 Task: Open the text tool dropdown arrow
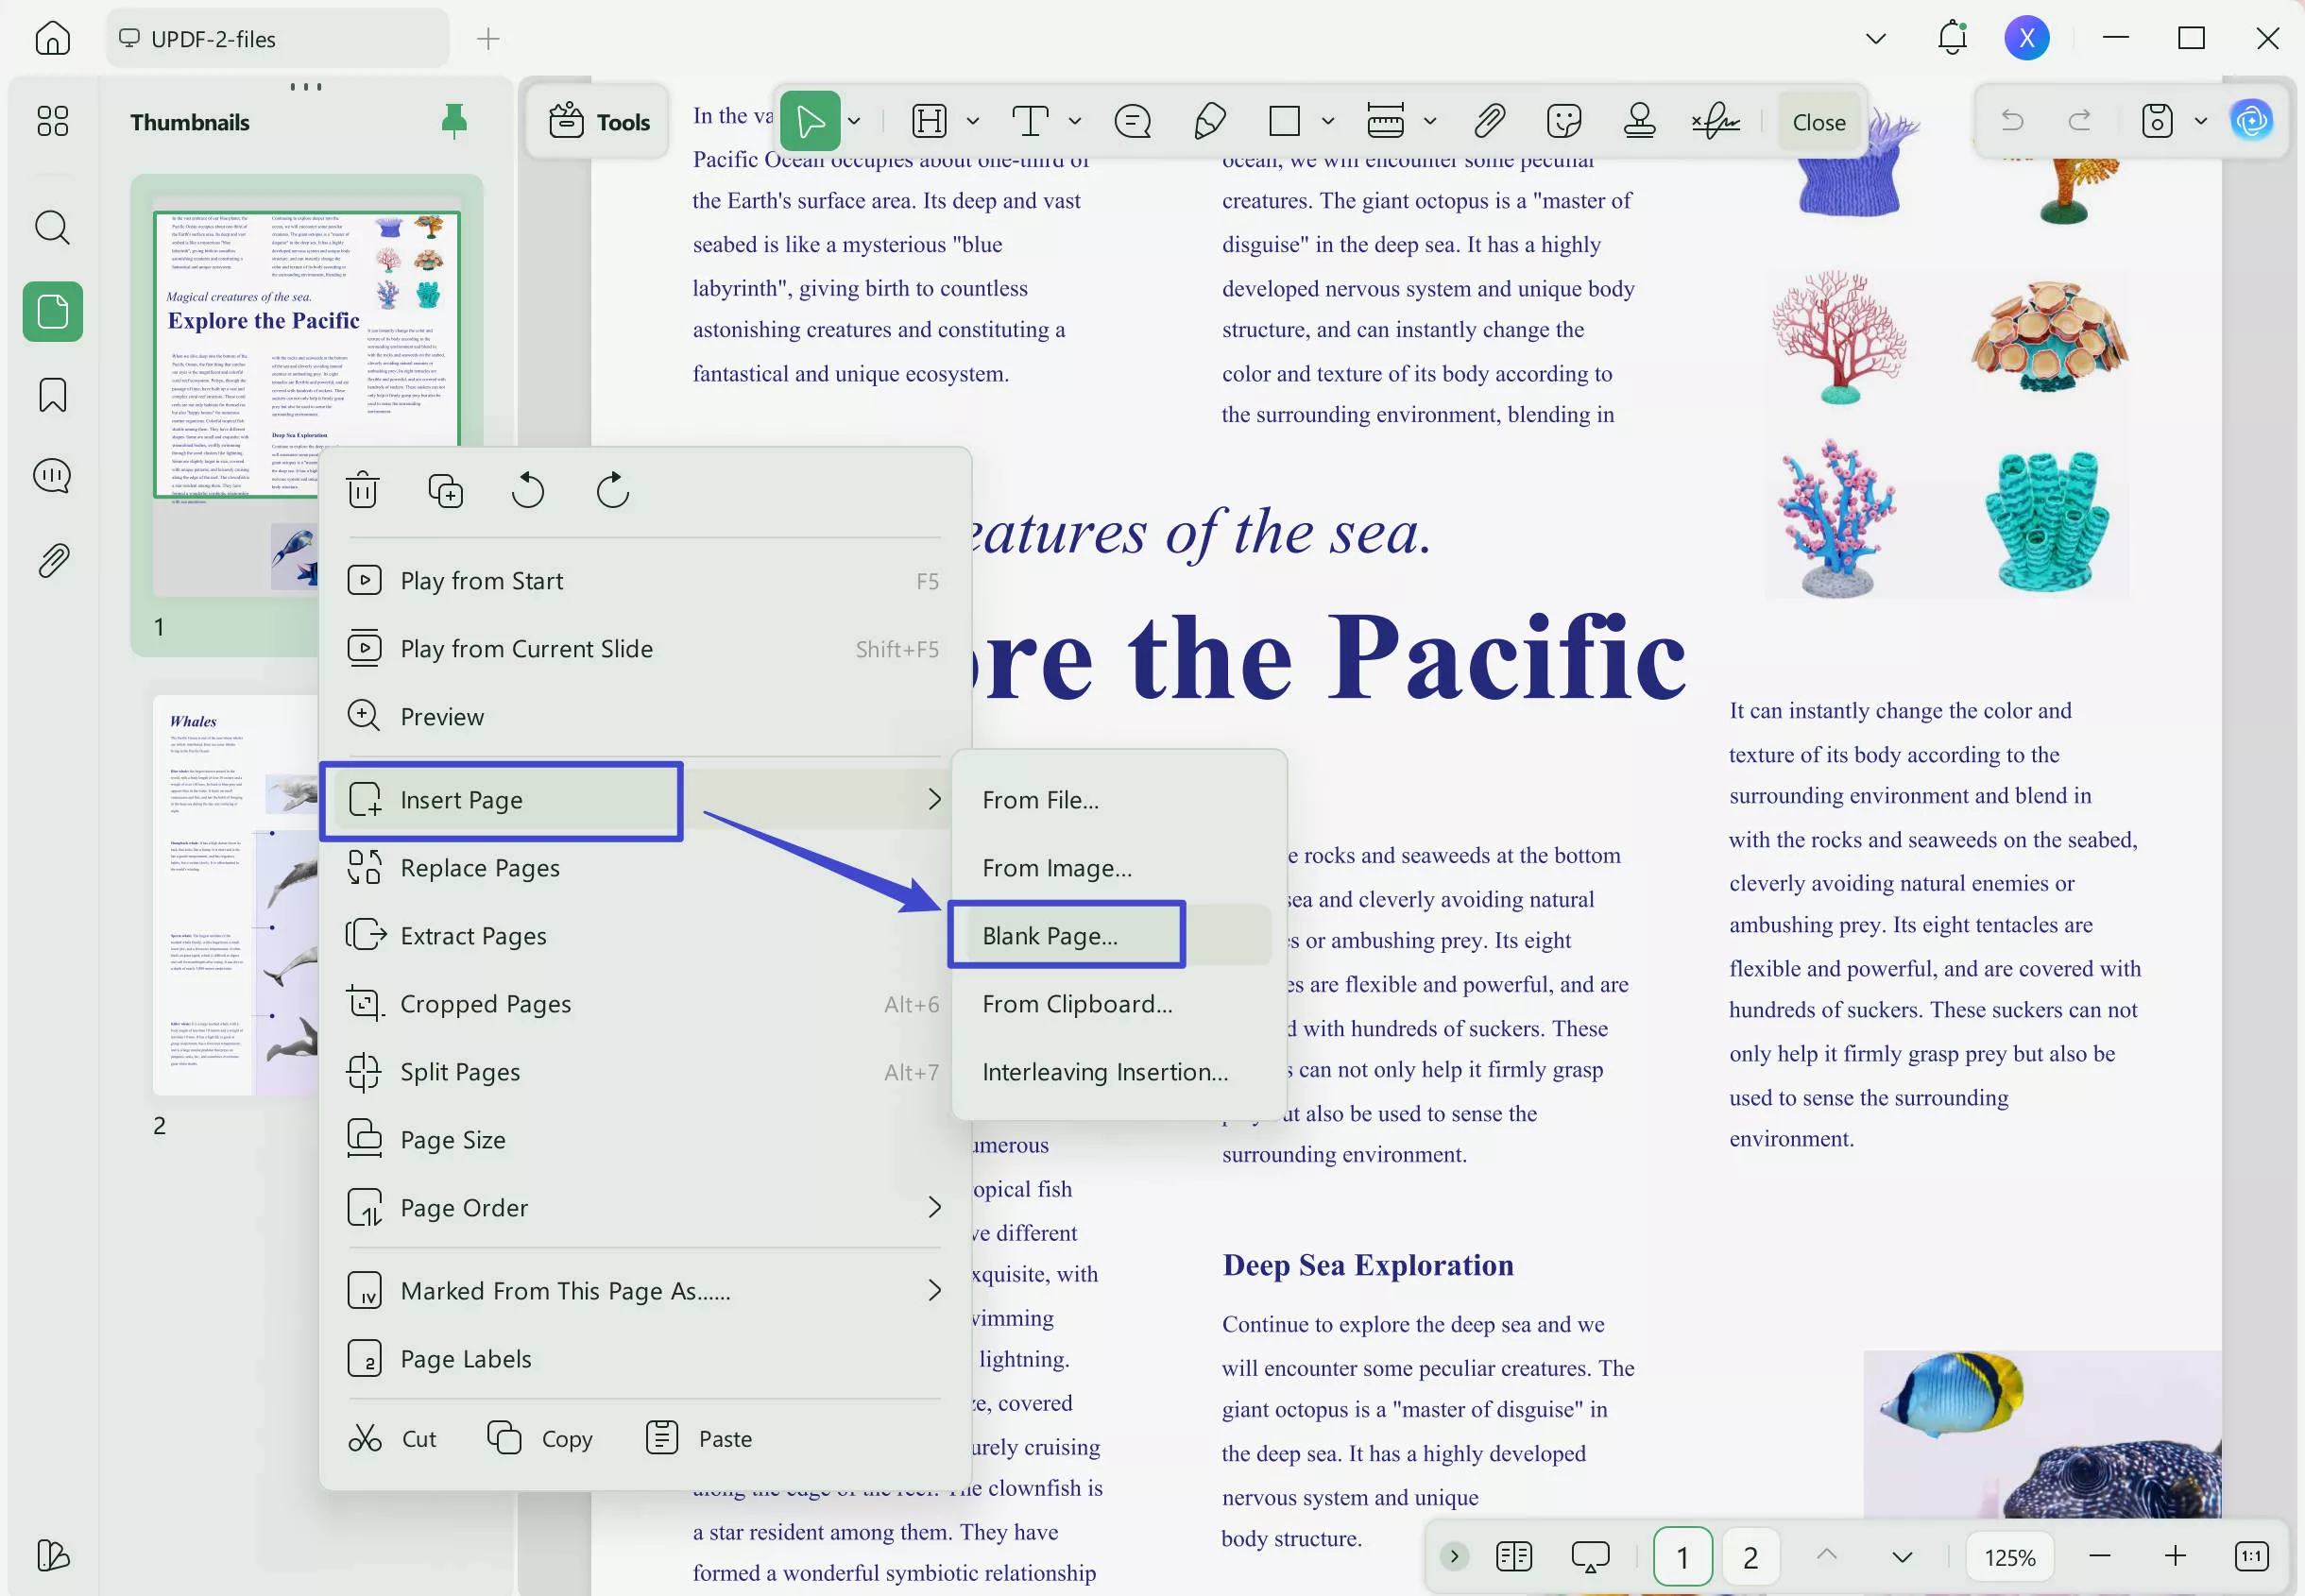coord(1075,121)
